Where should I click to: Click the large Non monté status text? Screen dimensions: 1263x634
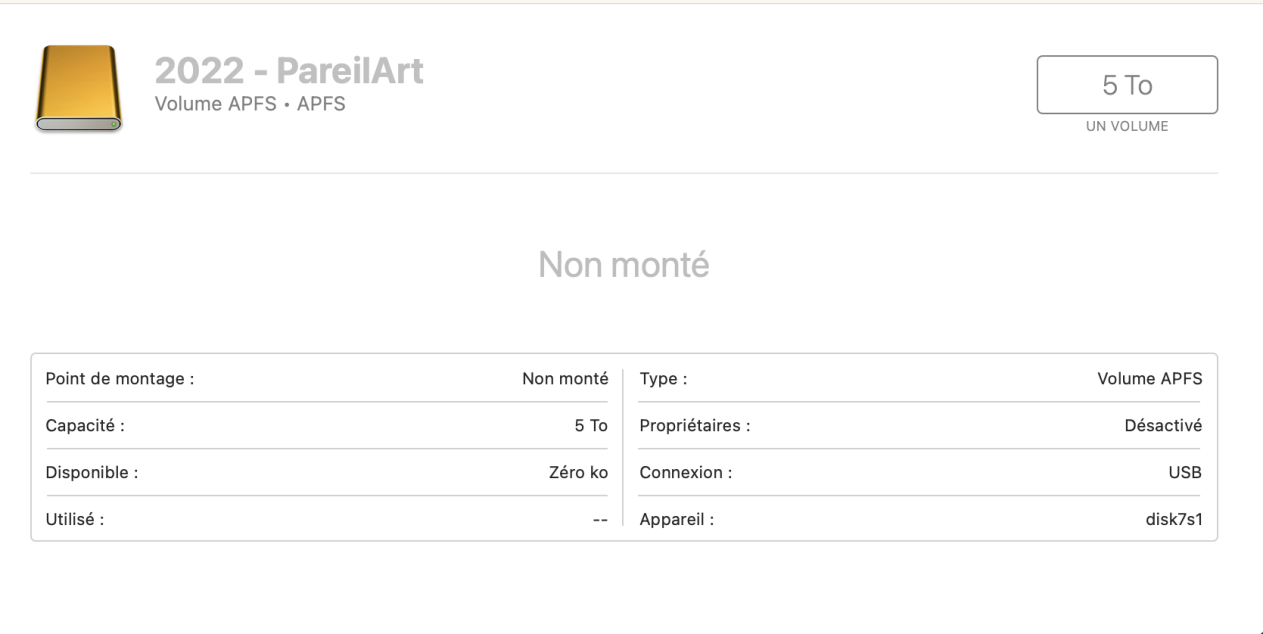pos(623,264)
